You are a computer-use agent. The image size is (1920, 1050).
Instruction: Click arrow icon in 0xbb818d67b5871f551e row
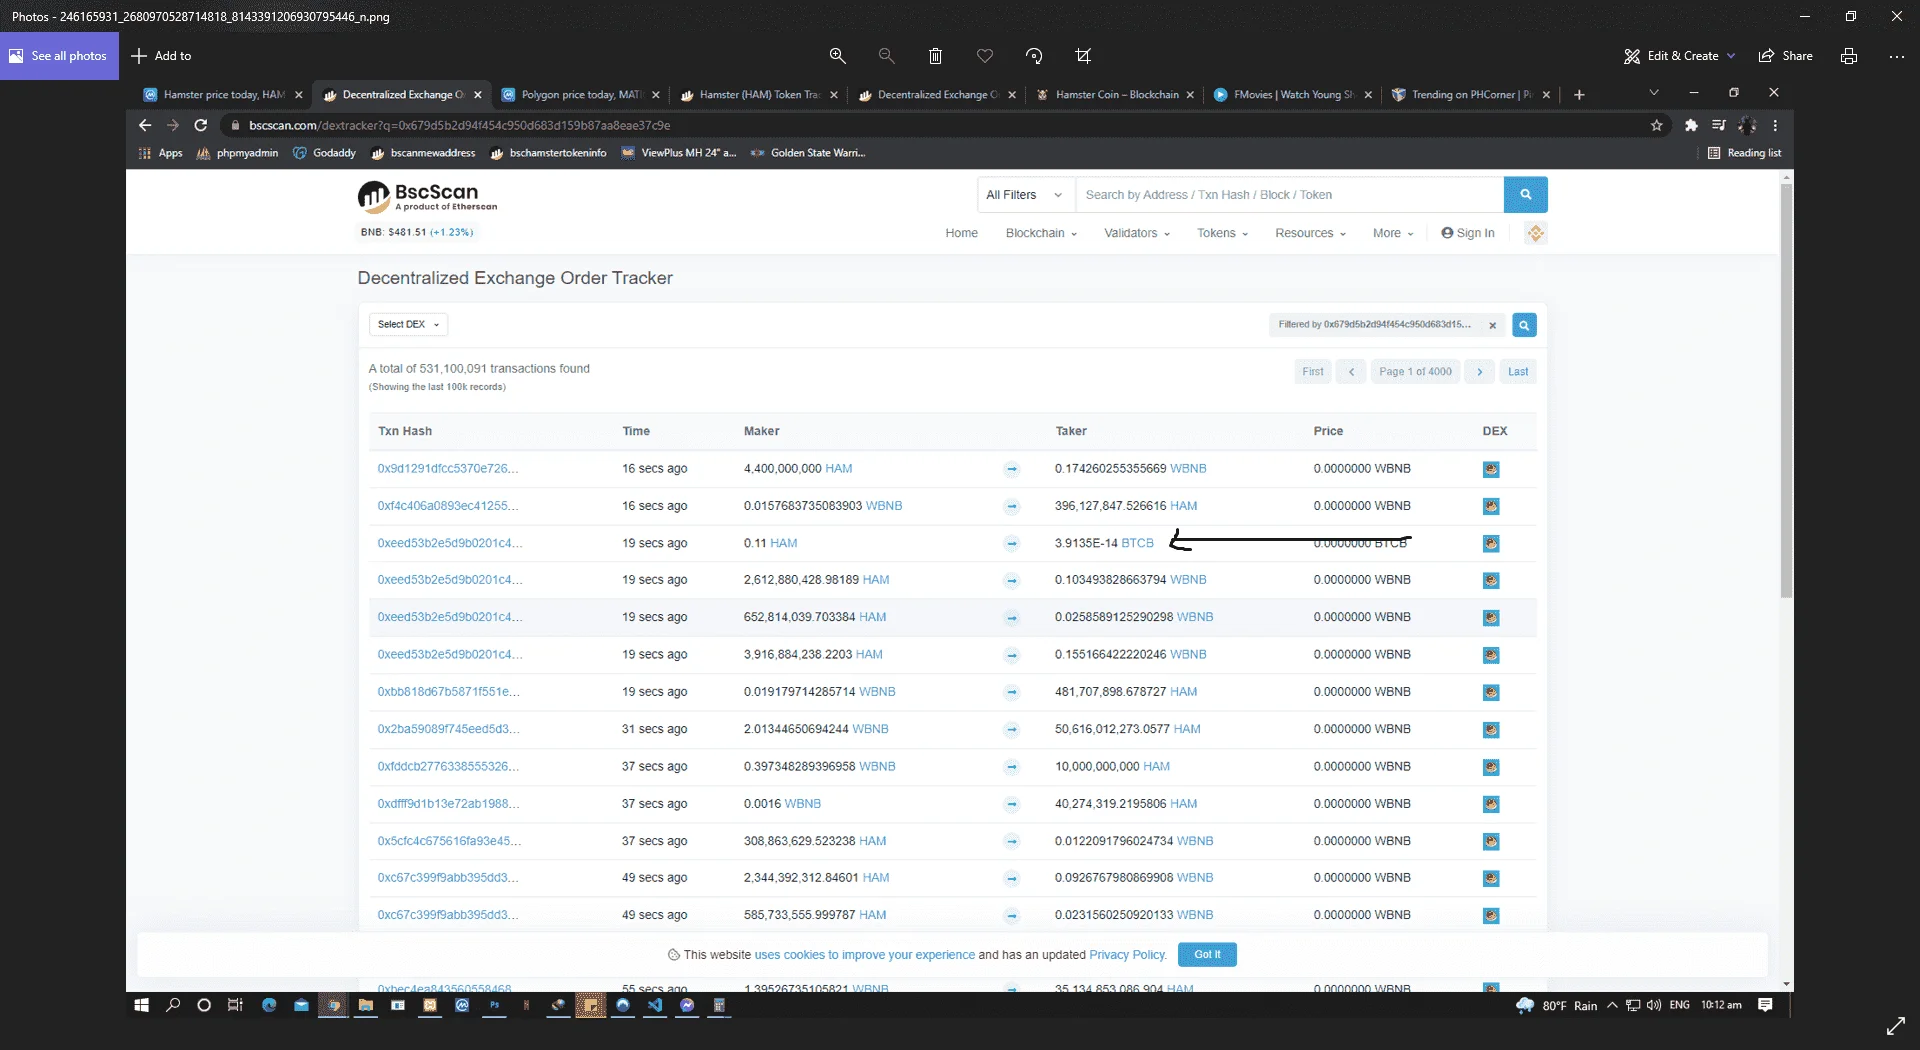[x=1011, y=692]
